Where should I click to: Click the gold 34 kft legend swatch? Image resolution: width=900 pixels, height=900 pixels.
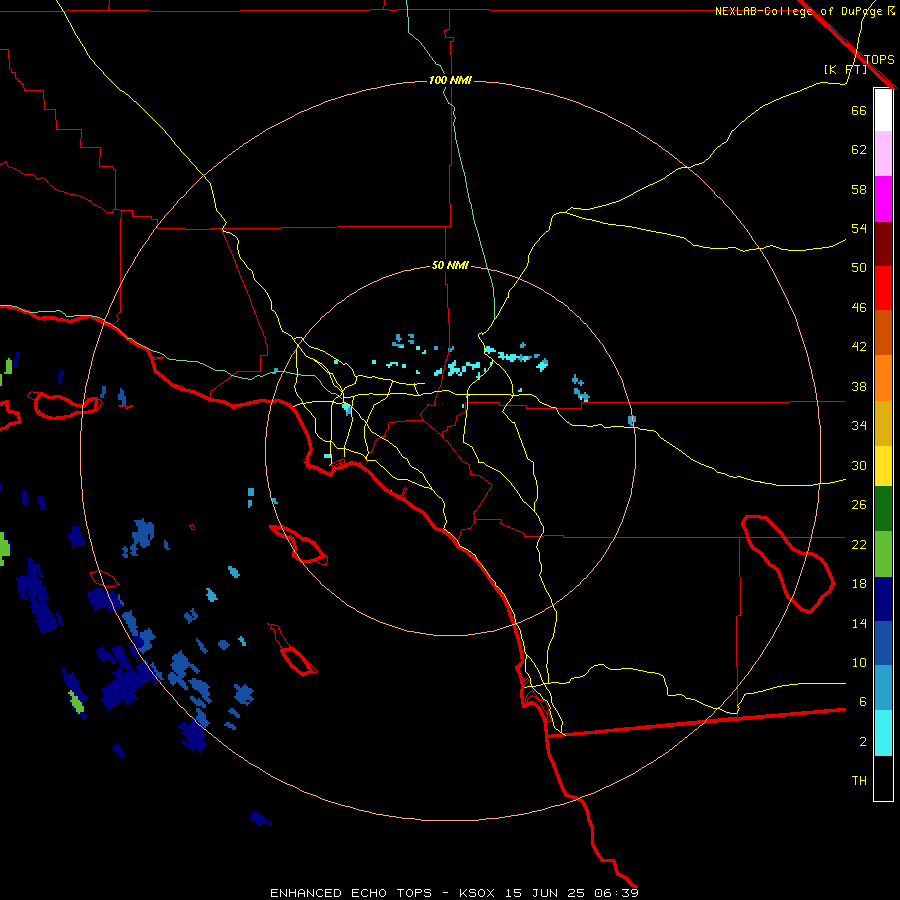(883, 423)
